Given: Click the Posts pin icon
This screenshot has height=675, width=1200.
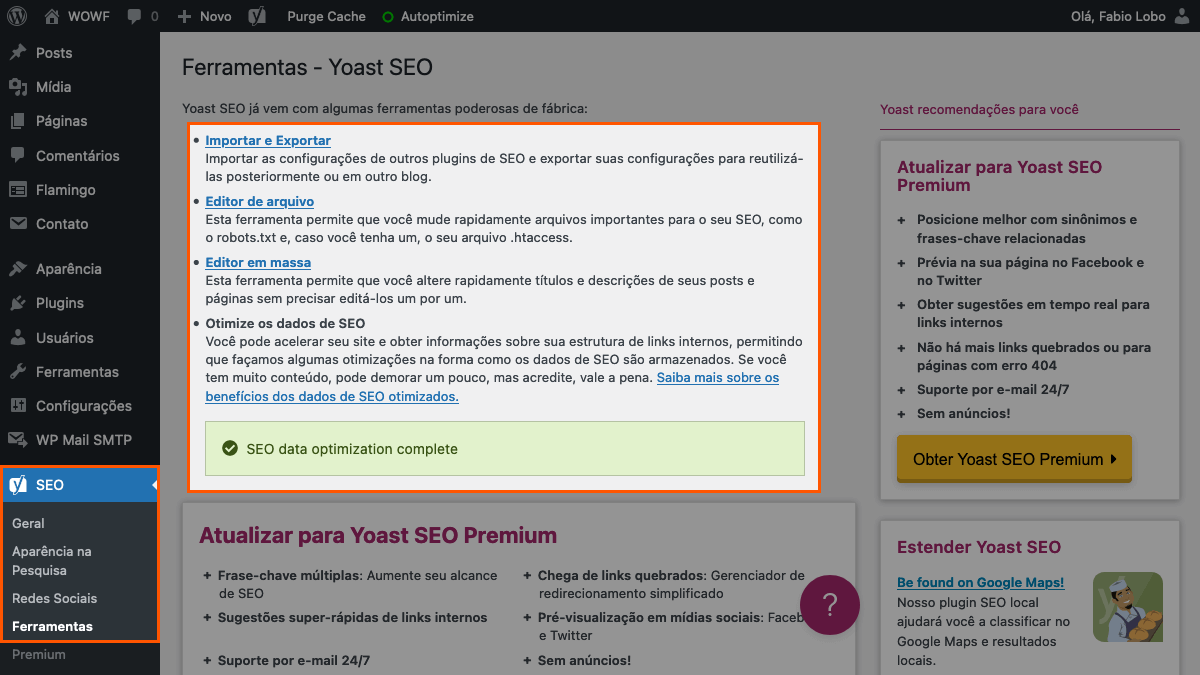Looking at the screenshot, I should (x=18, y=52).
